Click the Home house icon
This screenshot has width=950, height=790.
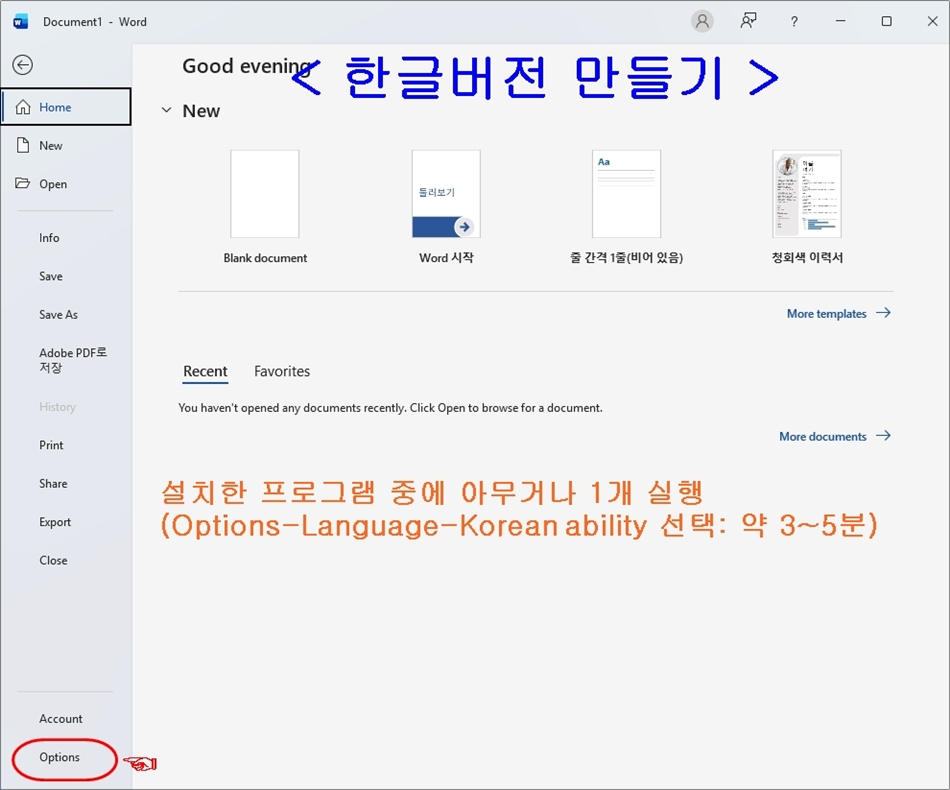pyautogui.click(x=23, y=107)
